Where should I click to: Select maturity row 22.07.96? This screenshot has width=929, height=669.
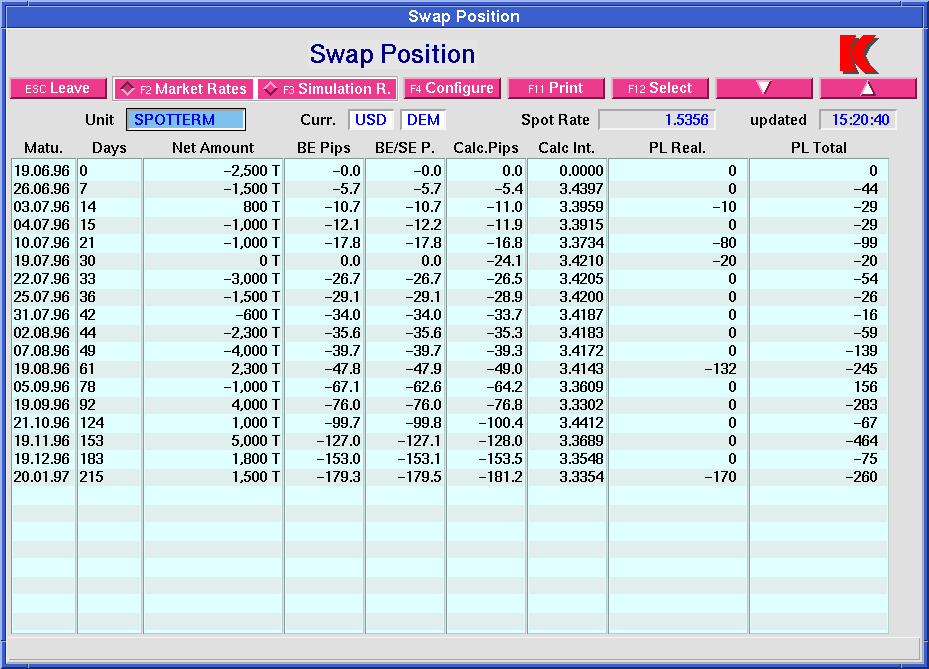pos(450,279)
